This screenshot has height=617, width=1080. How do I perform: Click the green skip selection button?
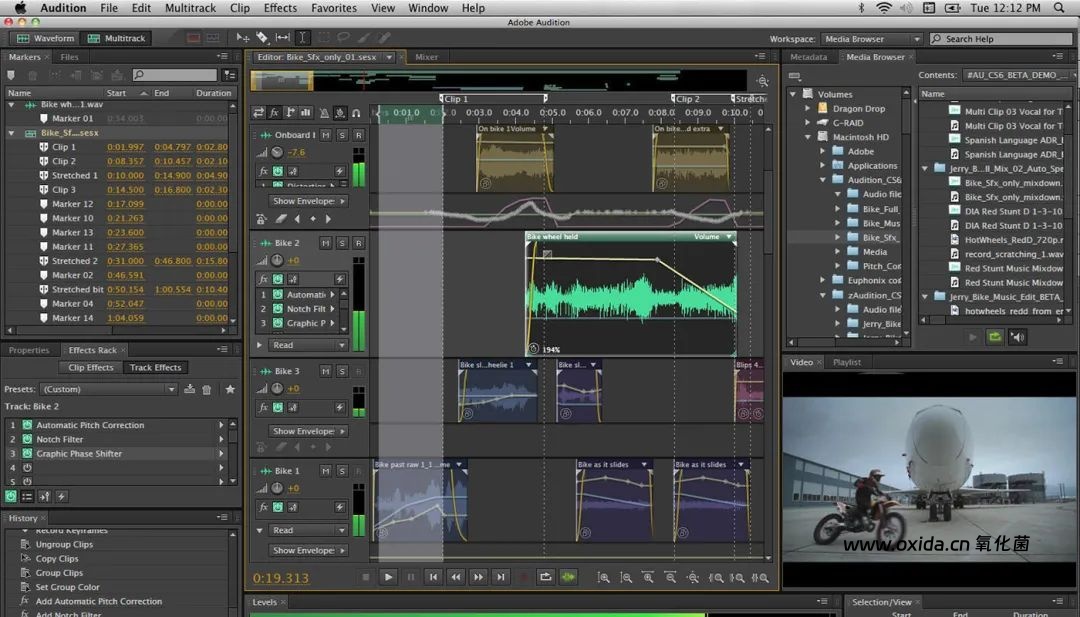[x=568, y=577]
